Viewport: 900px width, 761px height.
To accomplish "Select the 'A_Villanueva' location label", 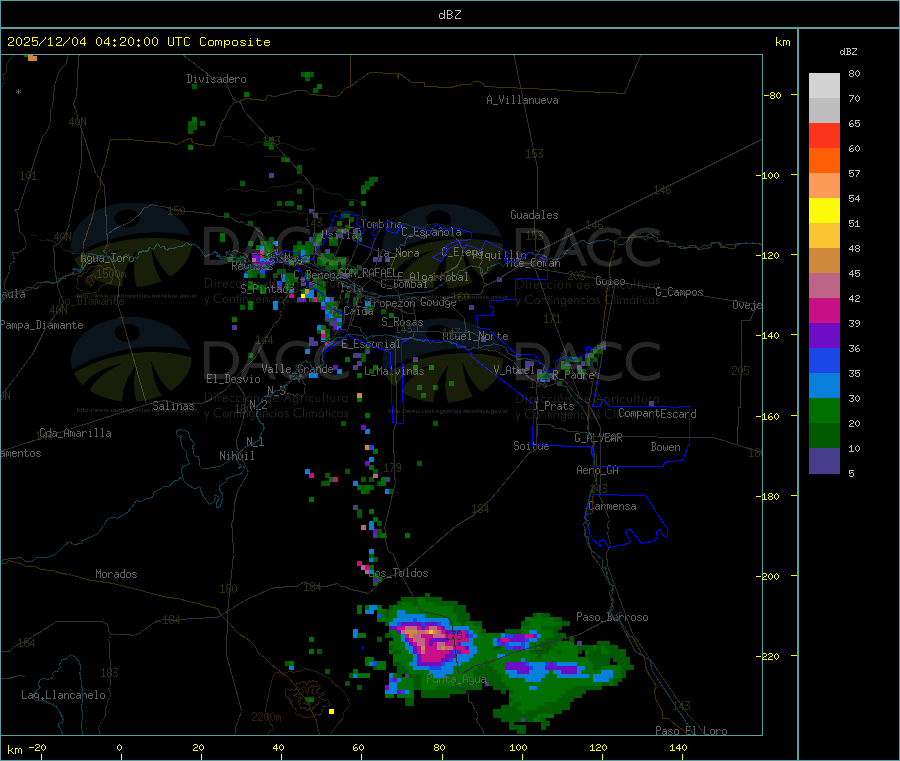I will pyautogui.click(x=522, y=100).
